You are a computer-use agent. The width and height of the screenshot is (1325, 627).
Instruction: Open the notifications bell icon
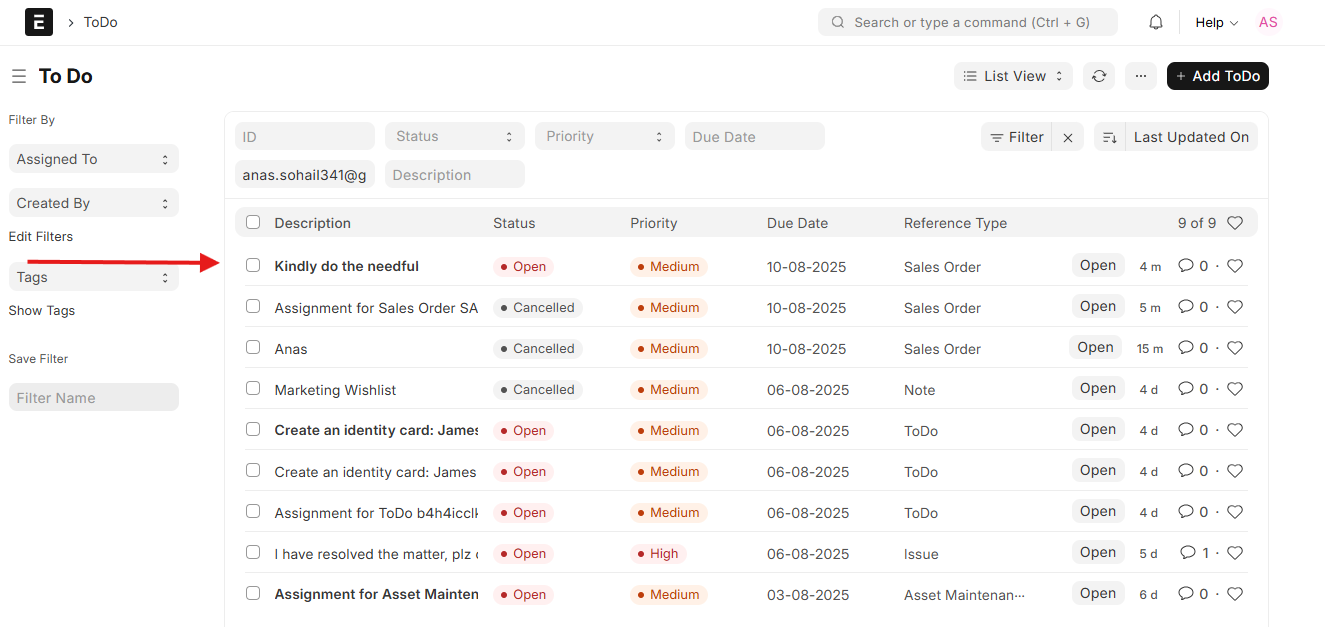(1156, 22)
